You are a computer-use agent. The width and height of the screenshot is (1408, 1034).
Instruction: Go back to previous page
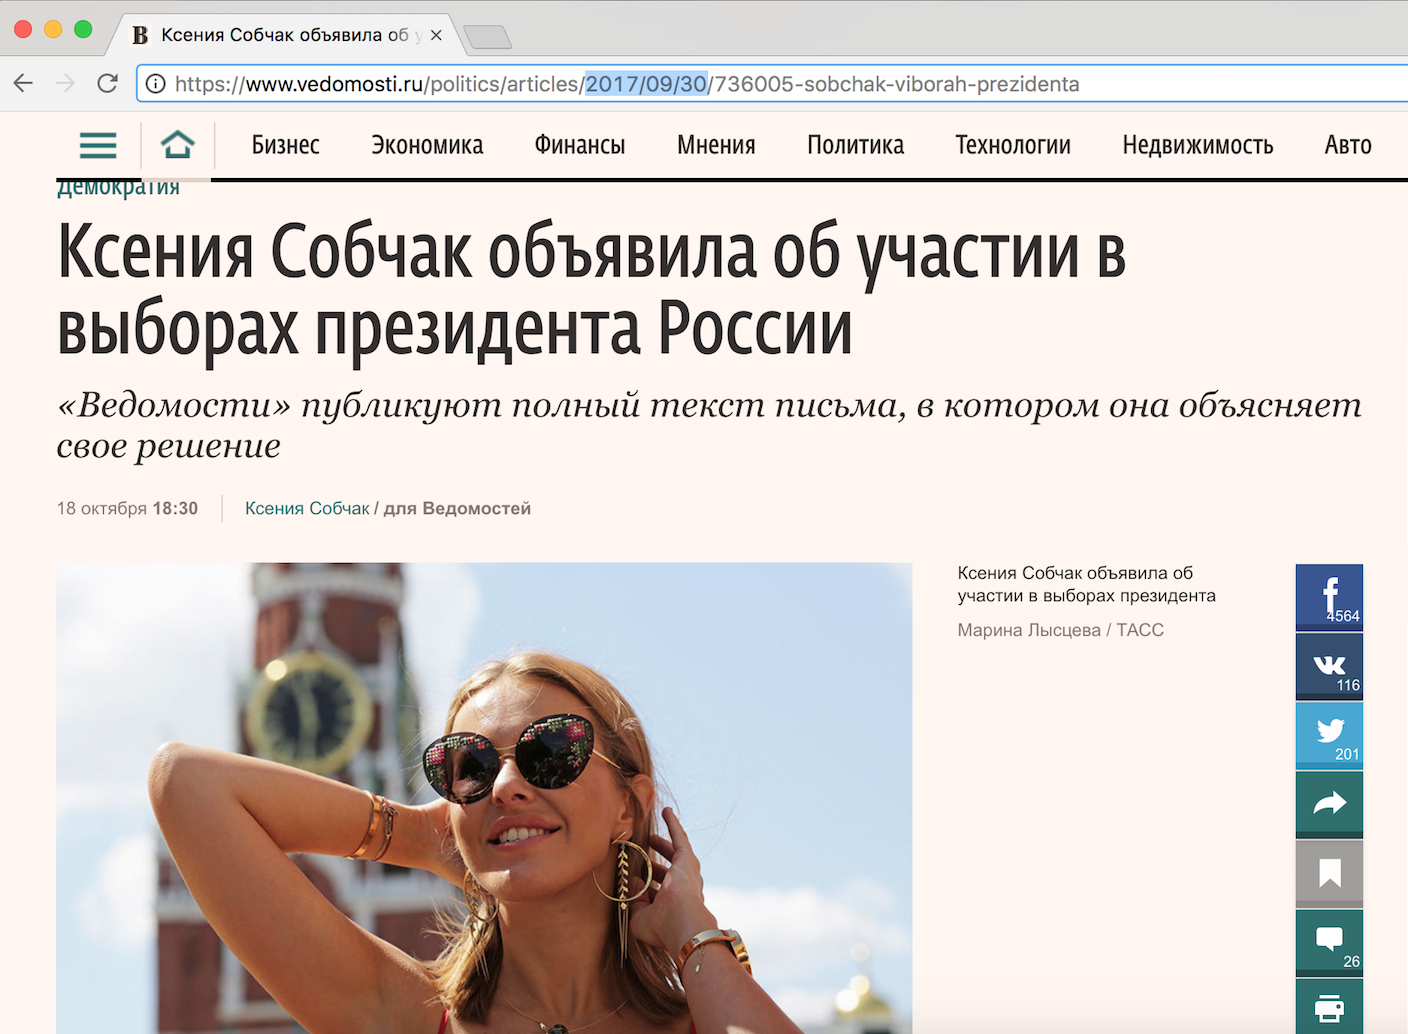point(23,84)
